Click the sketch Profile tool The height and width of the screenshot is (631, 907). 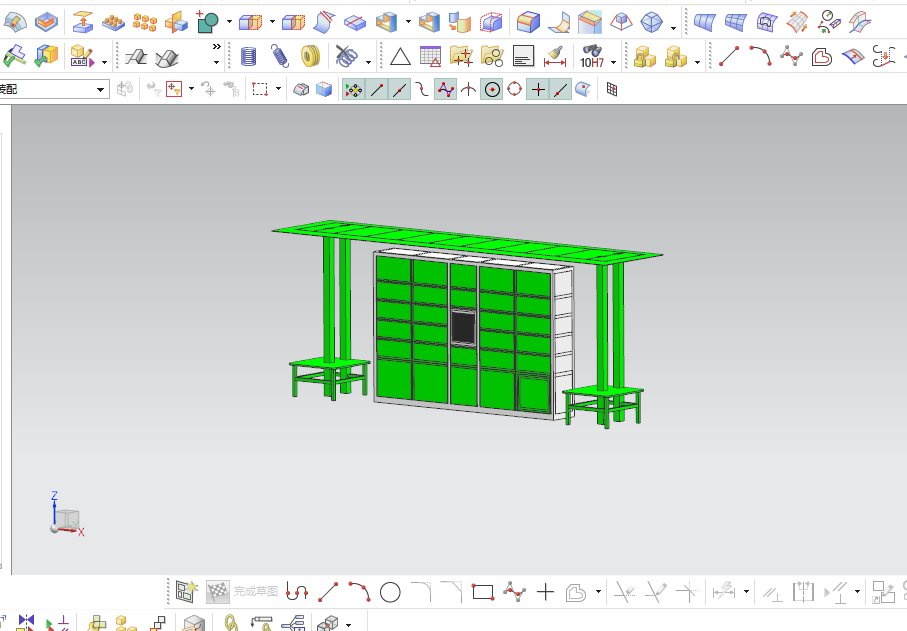point(297,592)
